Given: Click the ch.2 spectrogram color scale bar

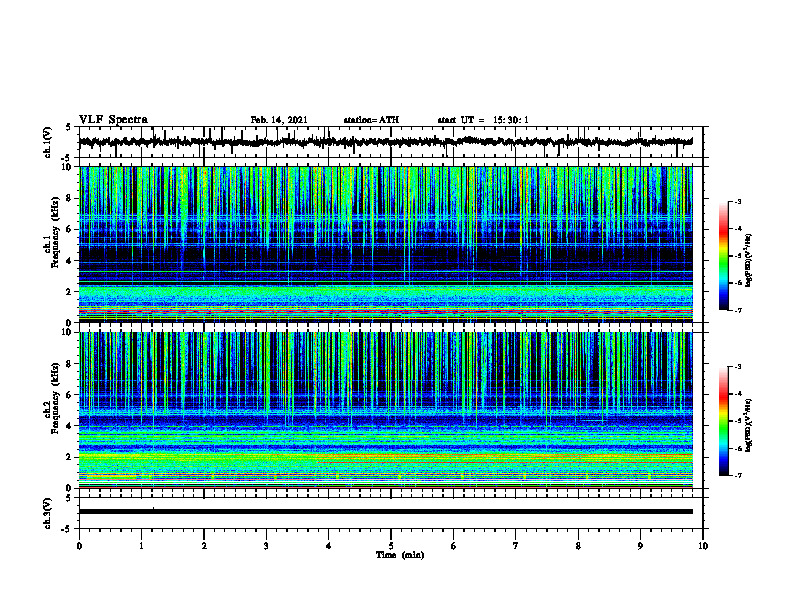Looking at the screenshot, I should tap(724, 421).
